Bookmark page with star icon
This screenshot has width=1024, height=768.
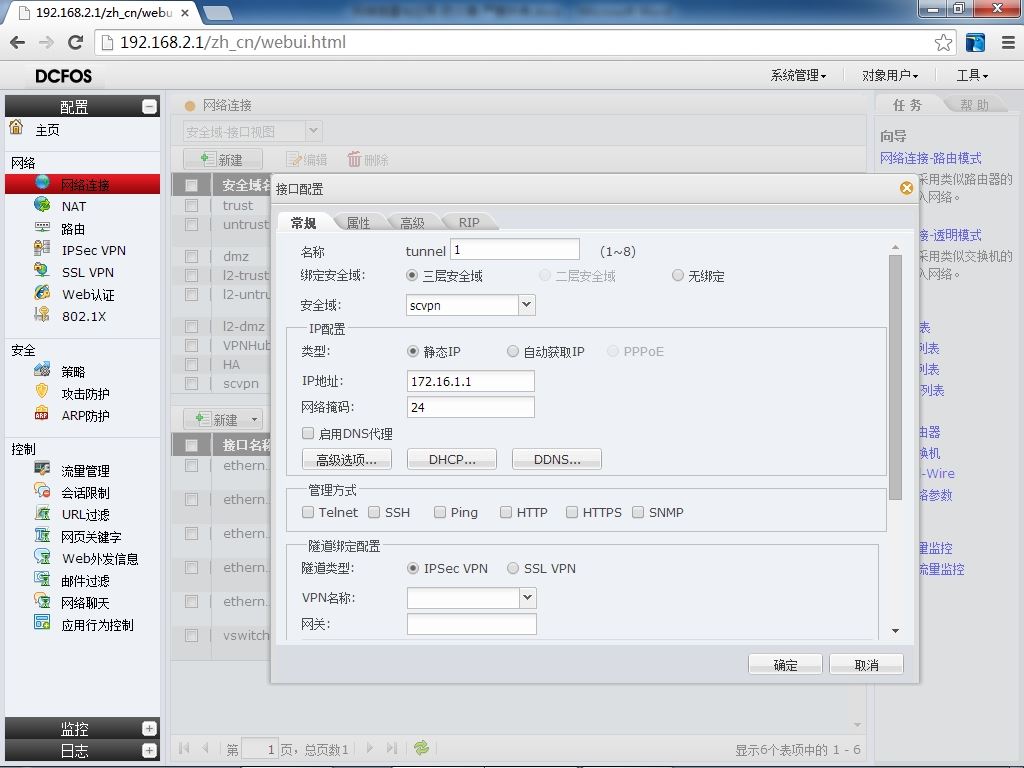tap(943, 42)
